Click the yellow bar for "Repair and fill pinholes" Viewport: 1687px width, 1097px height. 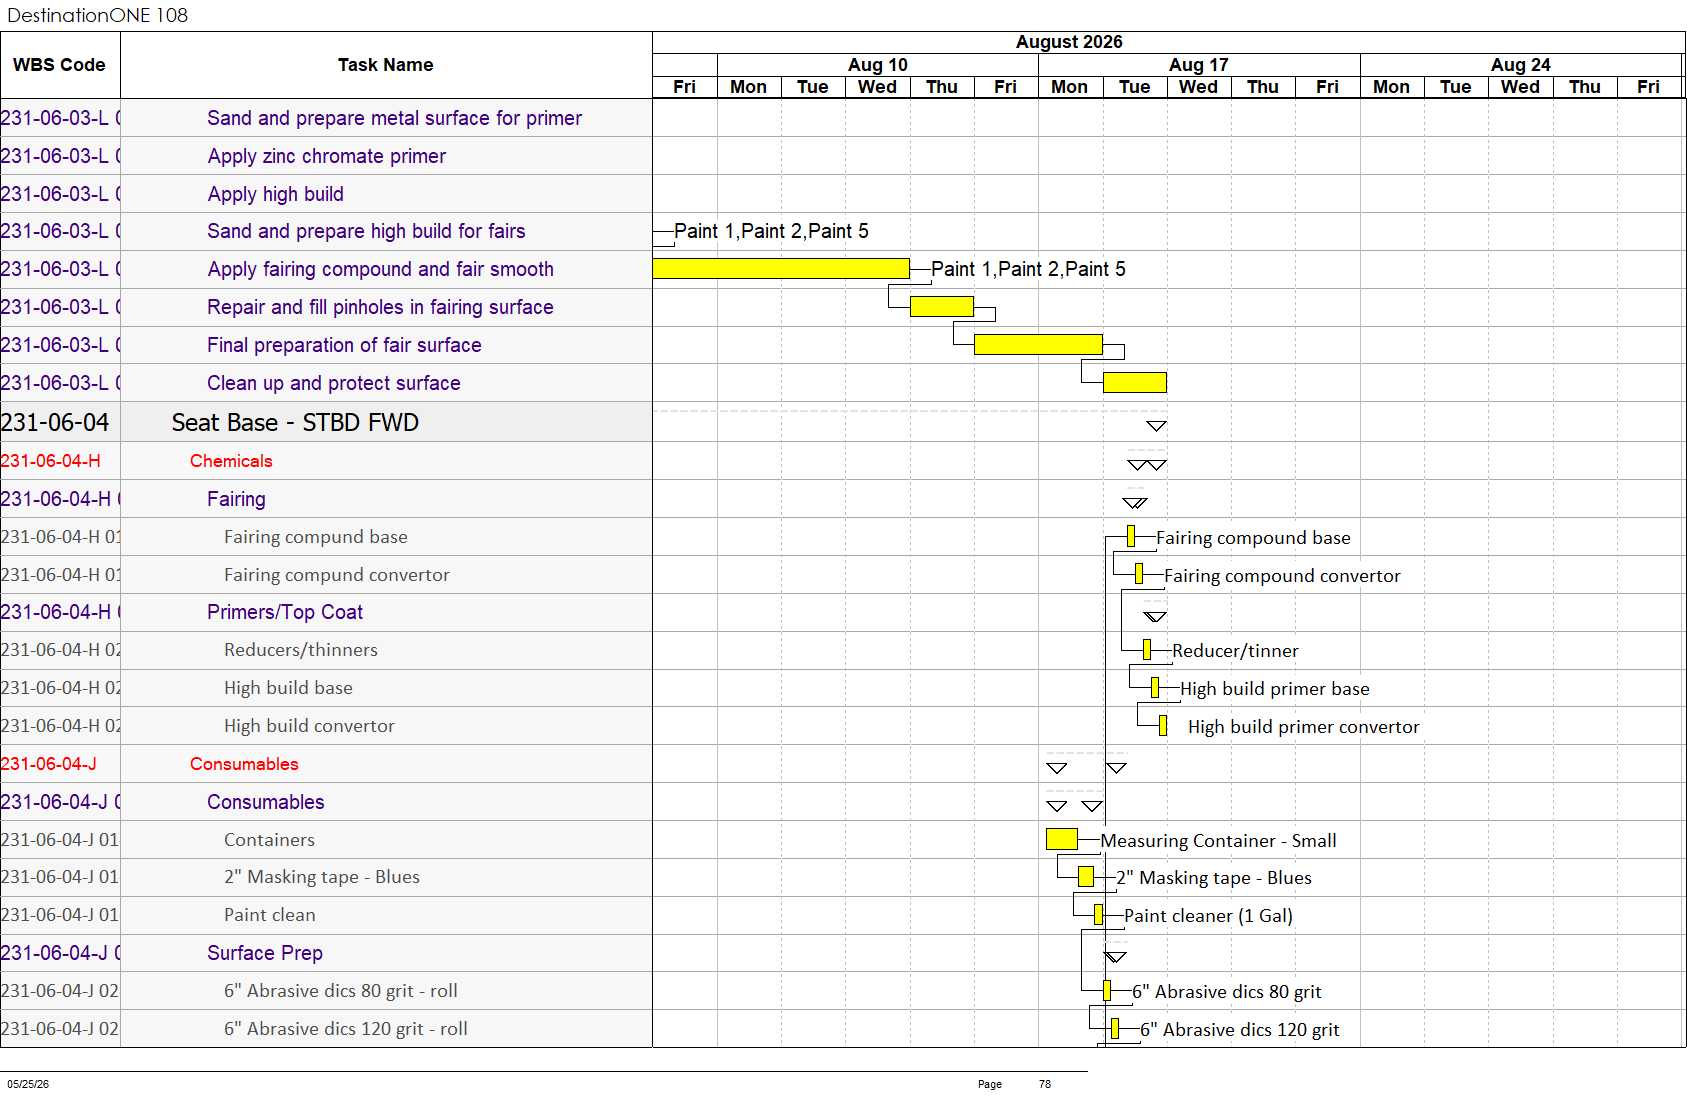pyautogui.click(x=942, y=306)
